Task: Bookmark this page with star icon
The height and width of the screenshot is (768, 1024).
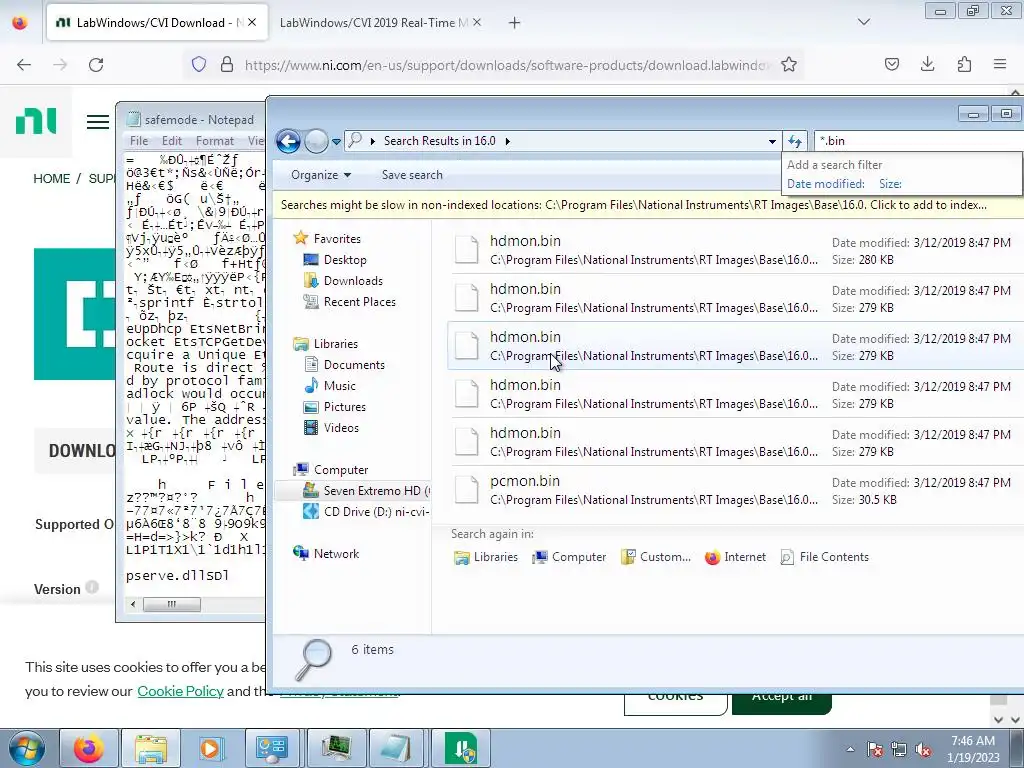Action: (789, 65)
